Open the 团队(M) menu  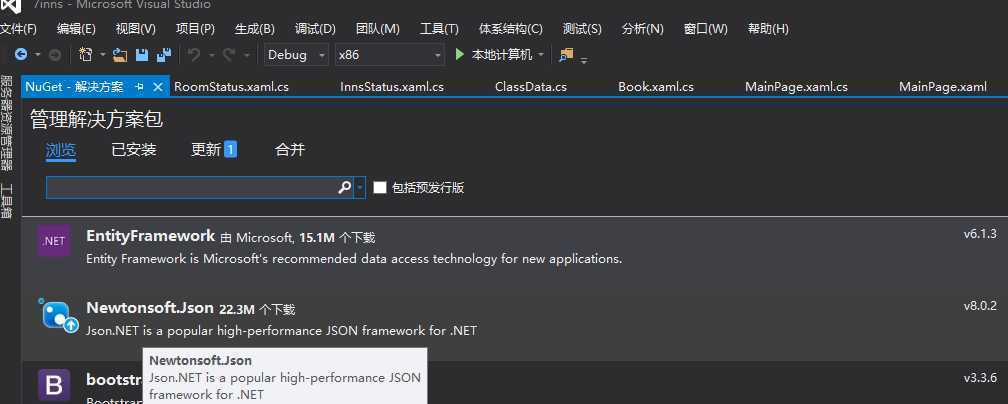point(377,29)
